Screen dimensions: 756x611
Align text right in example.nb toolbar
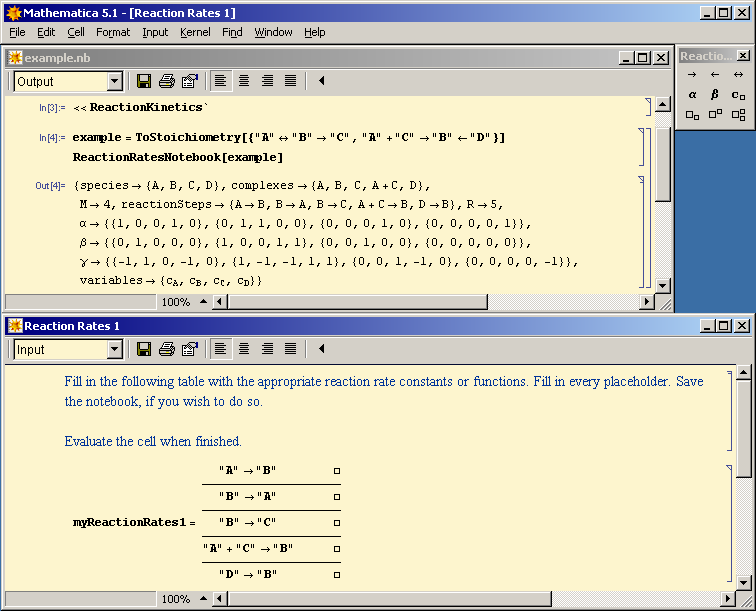tap(267, 81)
